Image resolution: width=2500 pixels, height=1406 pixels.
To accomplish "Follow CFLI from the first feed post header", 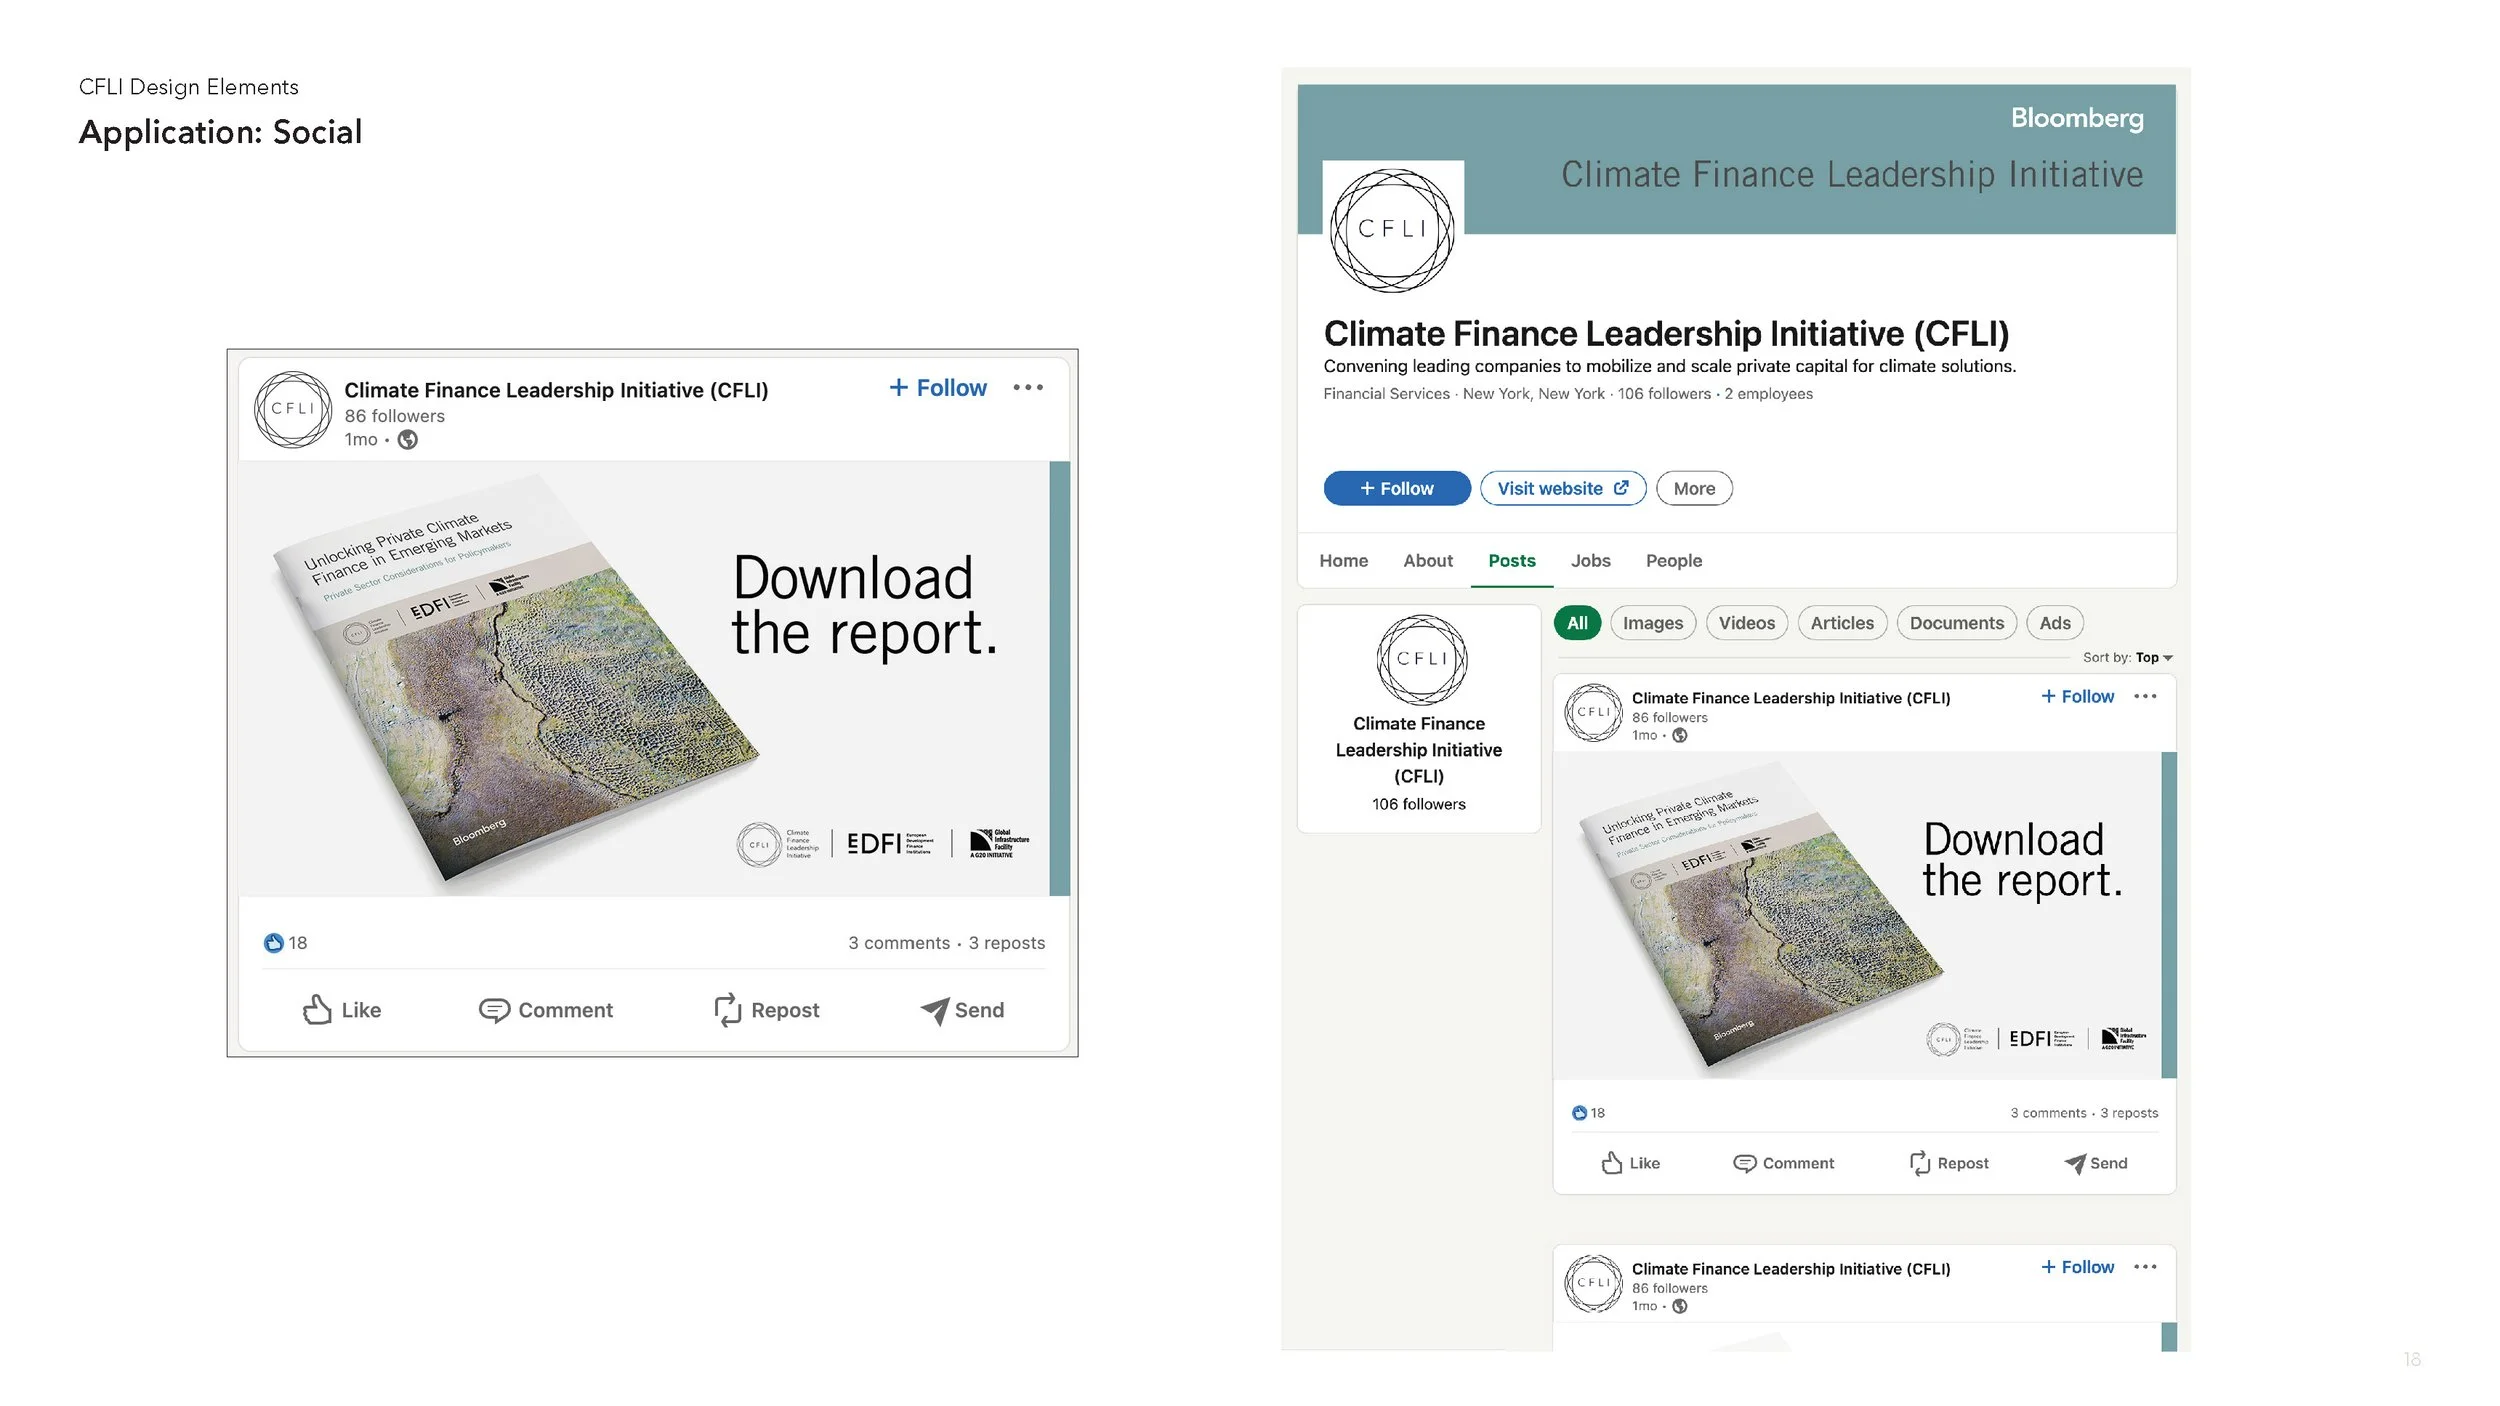I will pos(2077,697).
